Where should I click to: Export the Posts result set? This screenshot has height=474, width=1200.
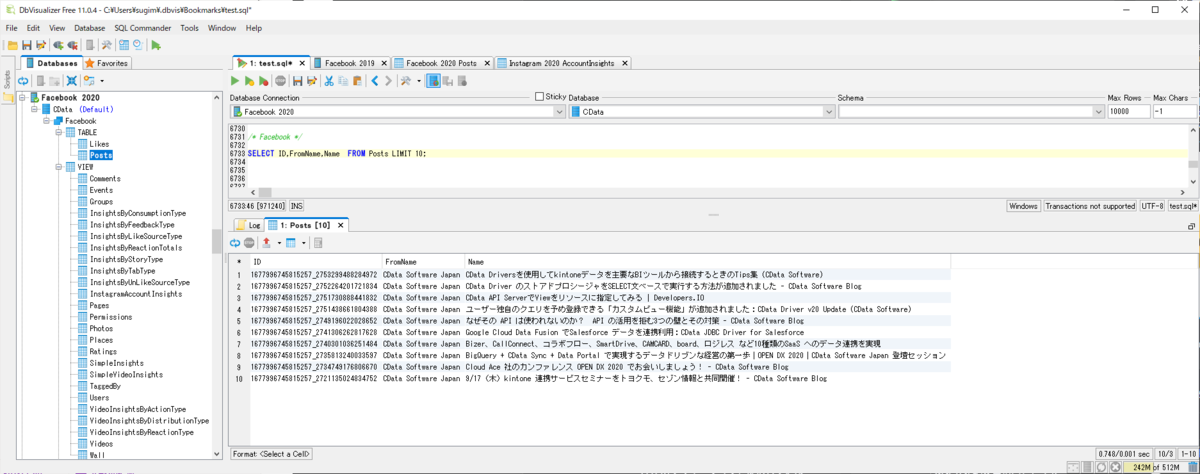(265, 243)
